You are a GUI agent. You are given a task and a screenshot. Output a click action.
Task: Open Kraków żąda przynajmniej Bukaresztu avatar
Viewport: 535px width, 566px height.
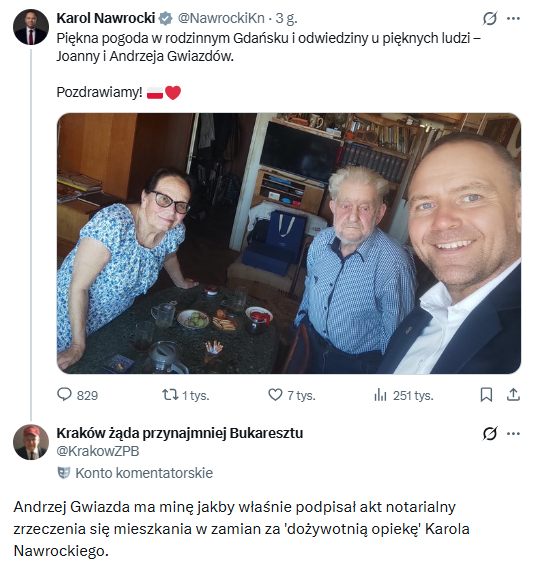pyautogui.click(x=31, y=442)
